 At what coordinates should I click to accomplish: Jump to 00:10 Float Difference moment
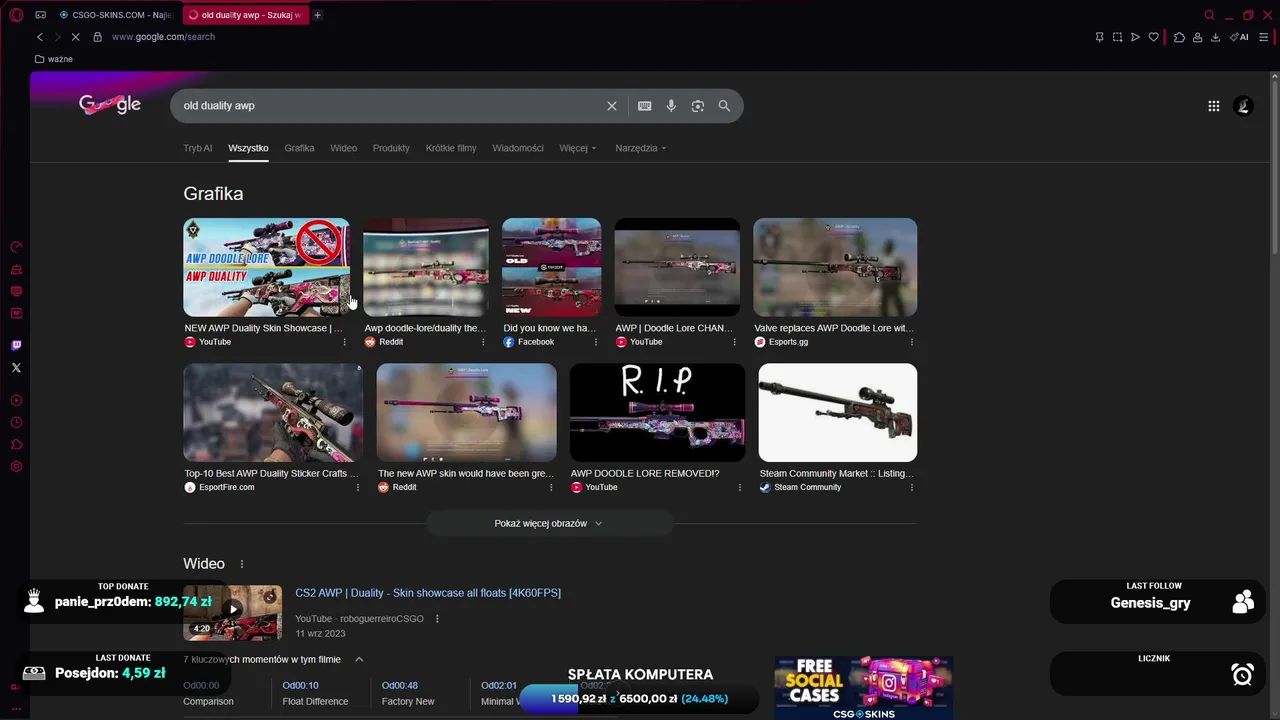[315, 693]
